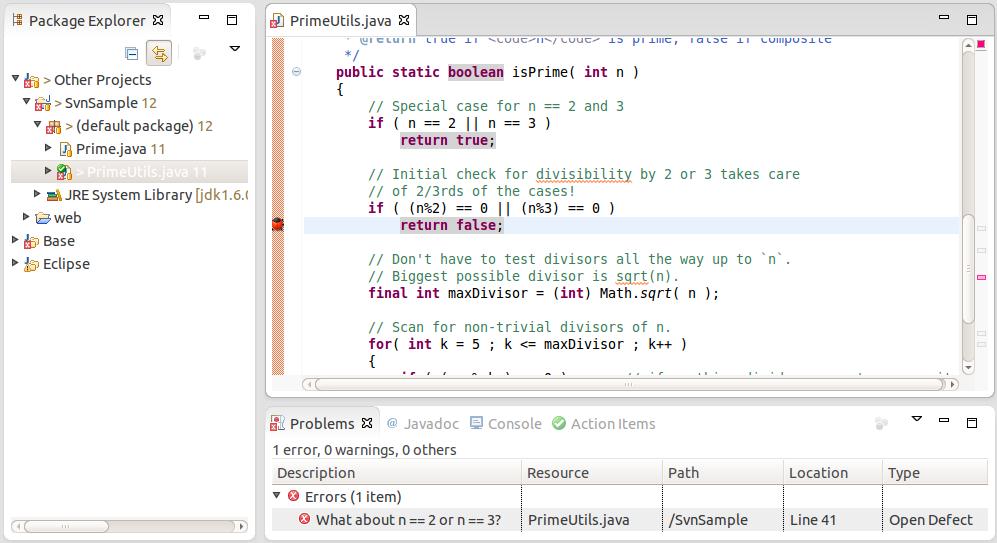Click the Problems tab icon
This screenshot has width=997, height=543.
click(x=277, y=423)
